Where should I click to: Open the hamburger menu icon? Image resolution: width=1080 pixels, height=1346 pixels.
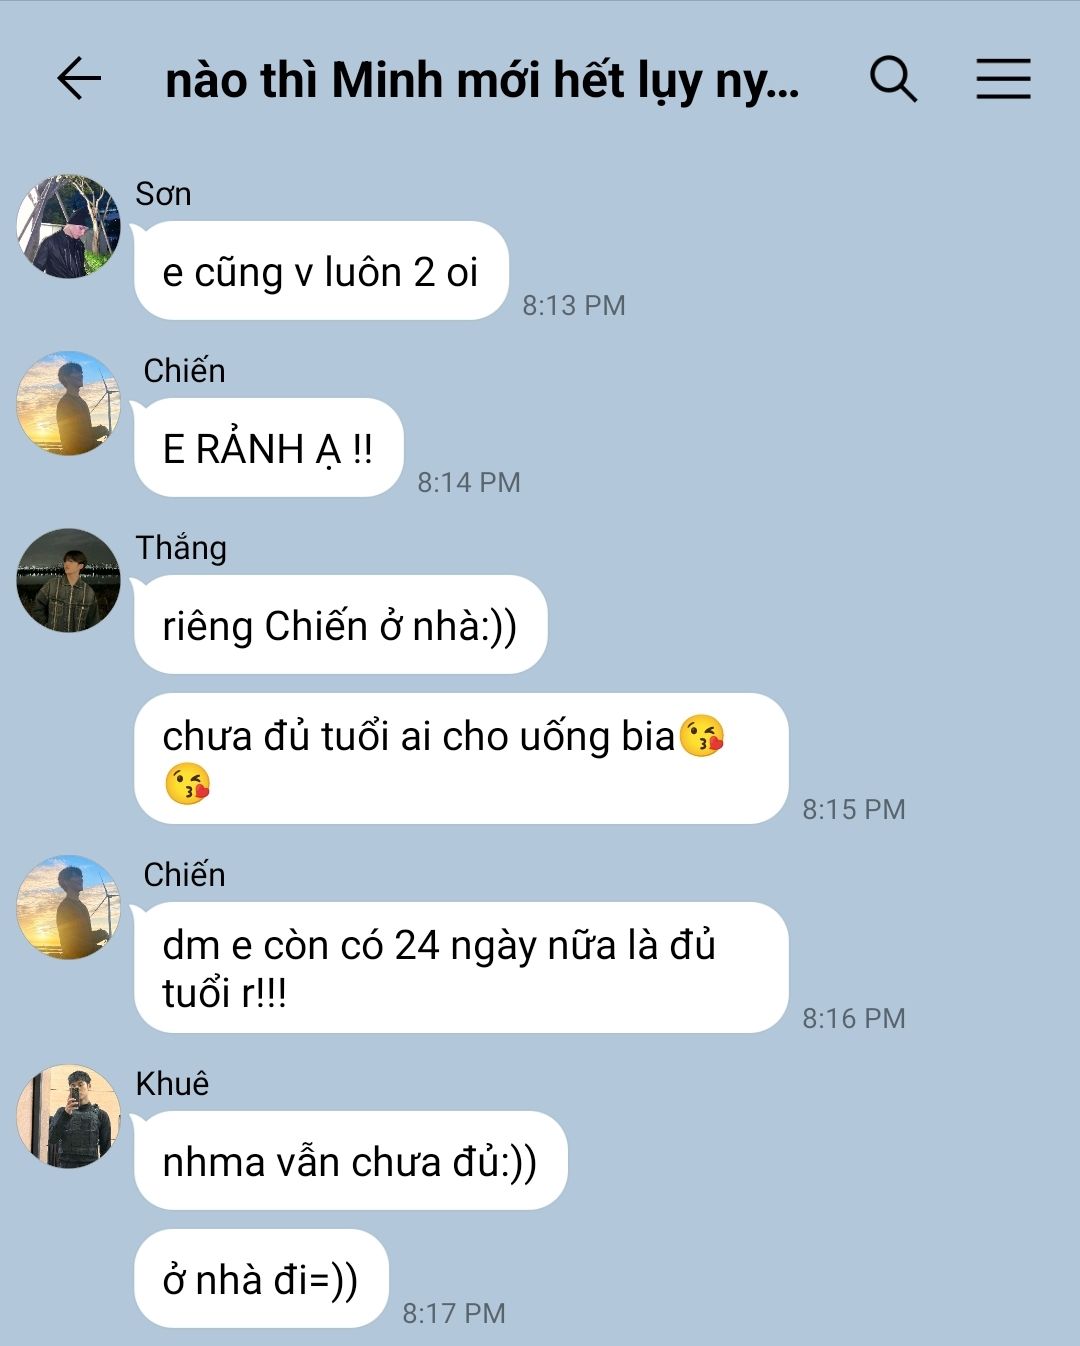point(1003,79)
